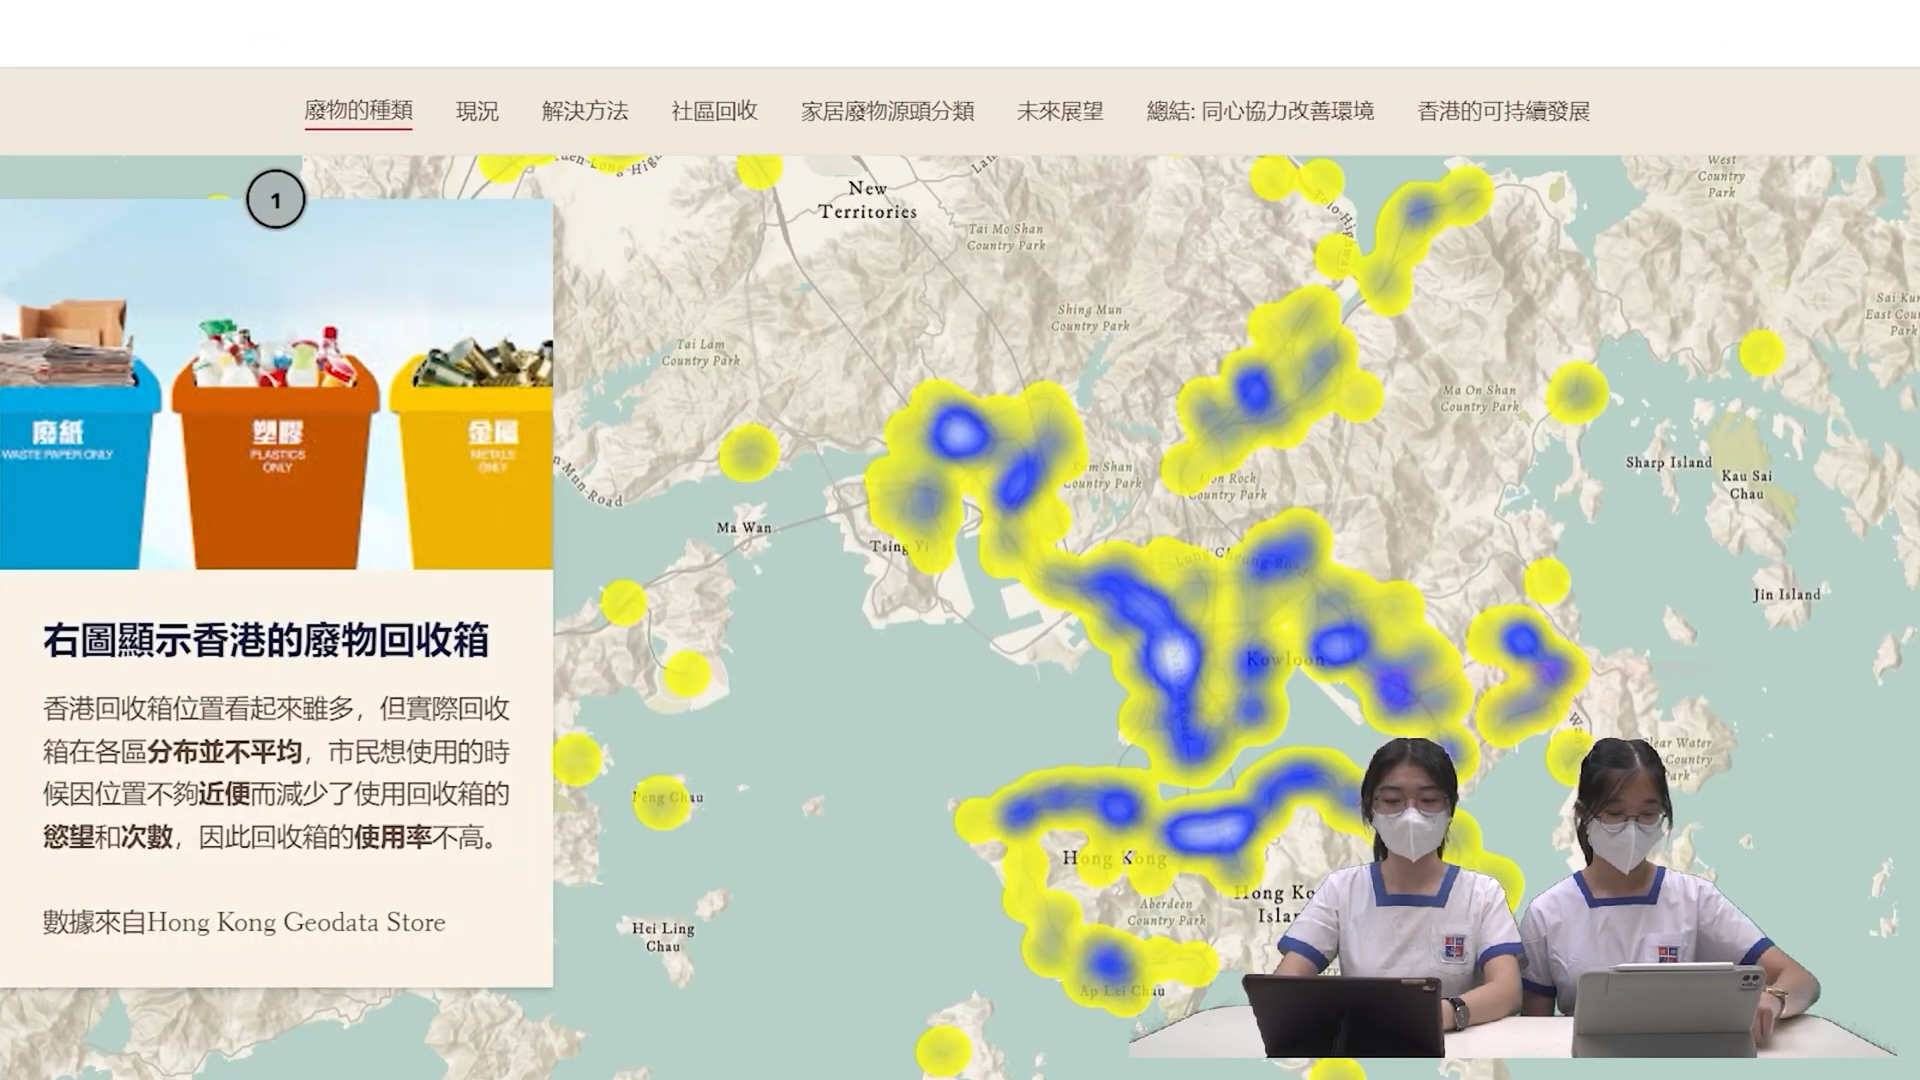Screen dimensions: 1920x1080
Task: Click the Hong Kong Geodata Store source text
Action: coord(296,922)
